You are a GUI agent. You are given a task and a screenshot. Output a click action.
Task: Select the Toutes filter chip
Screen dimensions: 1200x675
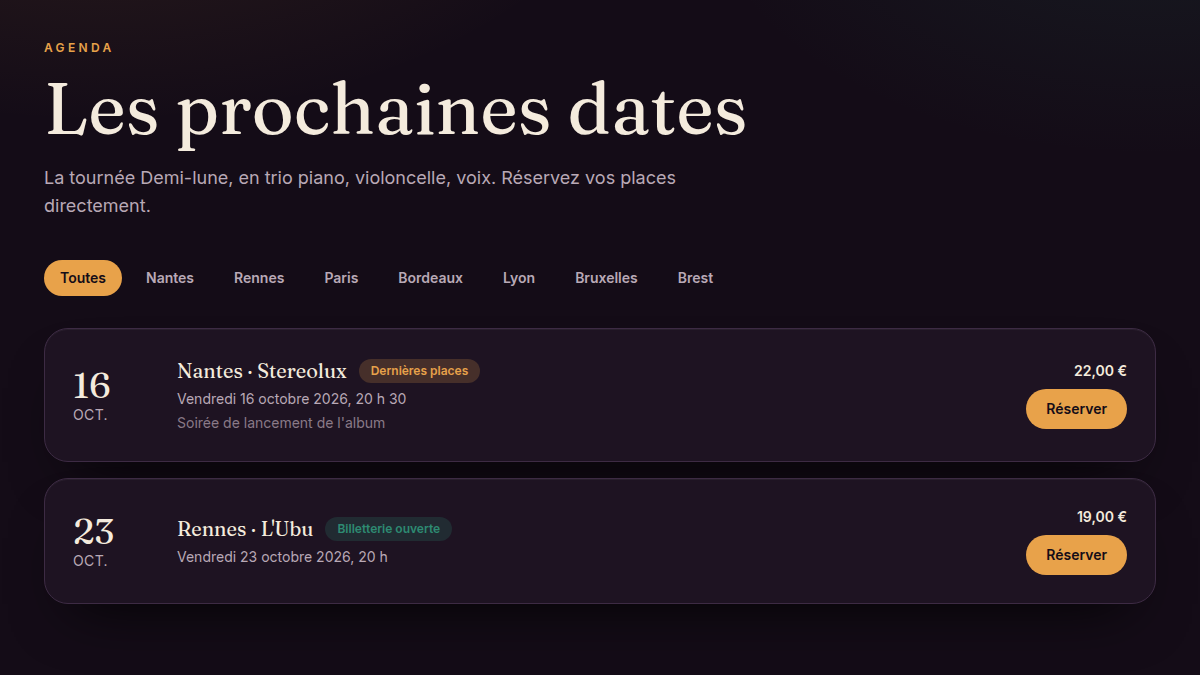[83, 278]
